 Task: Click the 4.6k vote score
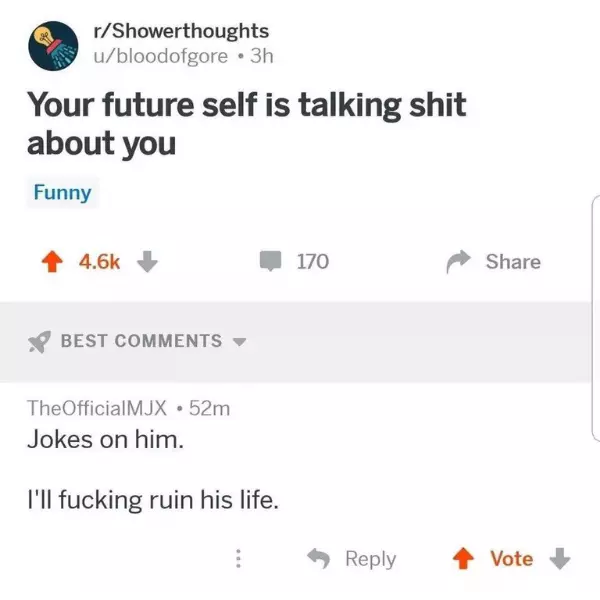(x=99, y=262)
